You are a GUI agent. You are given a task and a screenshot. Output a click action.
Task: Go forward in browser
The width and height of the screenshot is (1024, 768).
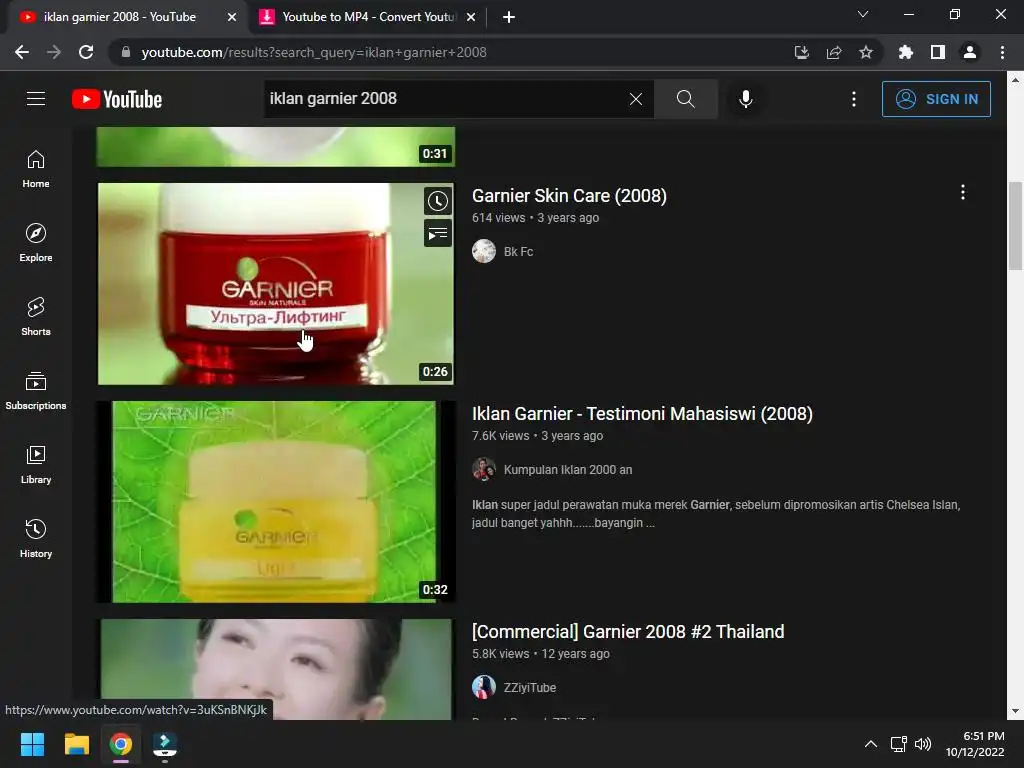[54, 52]
